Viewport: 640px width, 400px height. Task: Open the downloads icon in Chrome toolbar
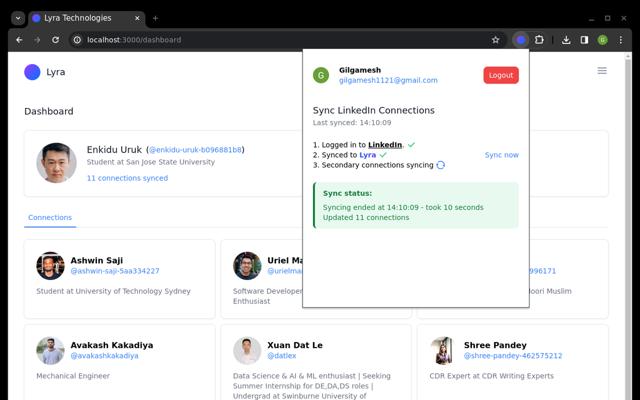point(566,40)
